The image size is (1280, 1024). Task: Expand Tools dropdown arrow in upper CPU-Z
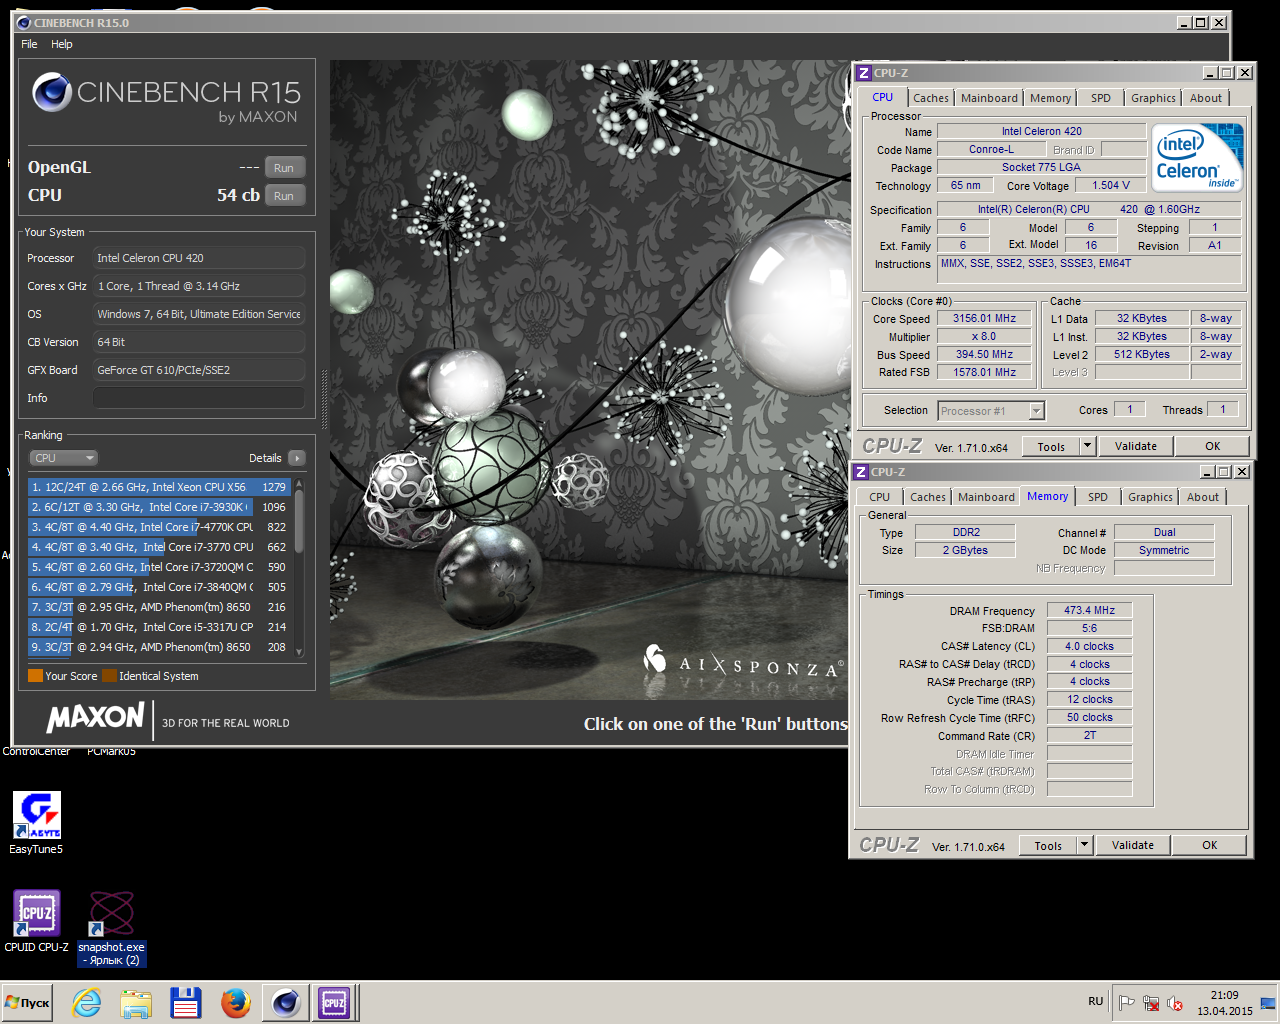(1088, 447)
